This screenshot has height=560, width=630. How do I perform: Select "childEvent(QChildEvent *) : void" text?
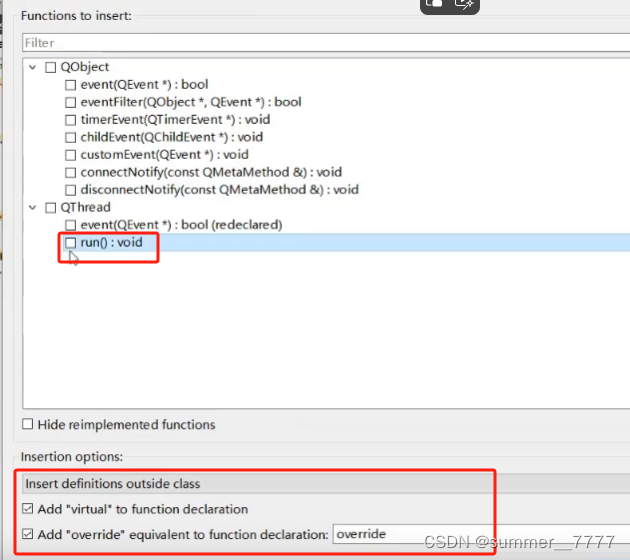(172, 137)
